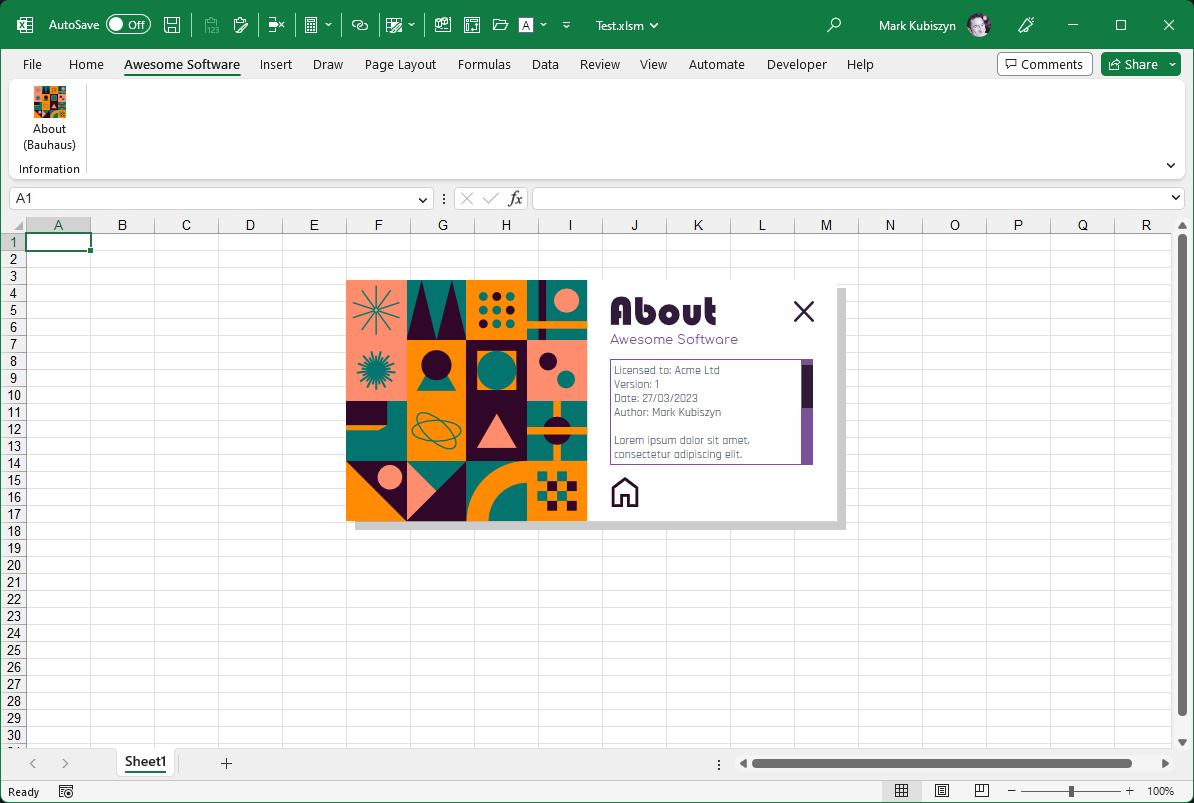1194x803 pixels.
Task: Switch to Page Break Preview view
Action: coord(981,791)
